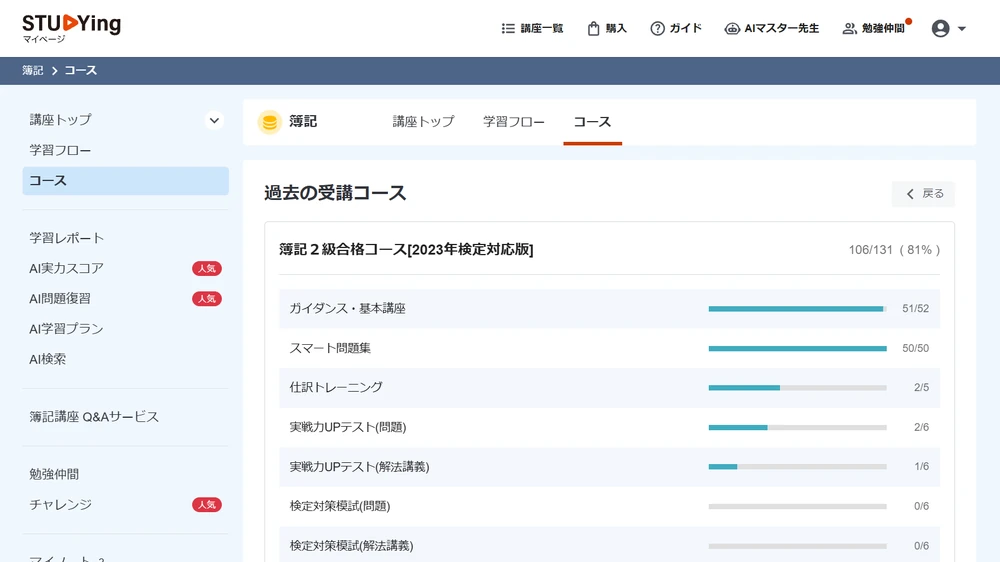Switch to the 講座トップ tab
The height and width of the screenshot is (562, 1000).
coord(423,121)
